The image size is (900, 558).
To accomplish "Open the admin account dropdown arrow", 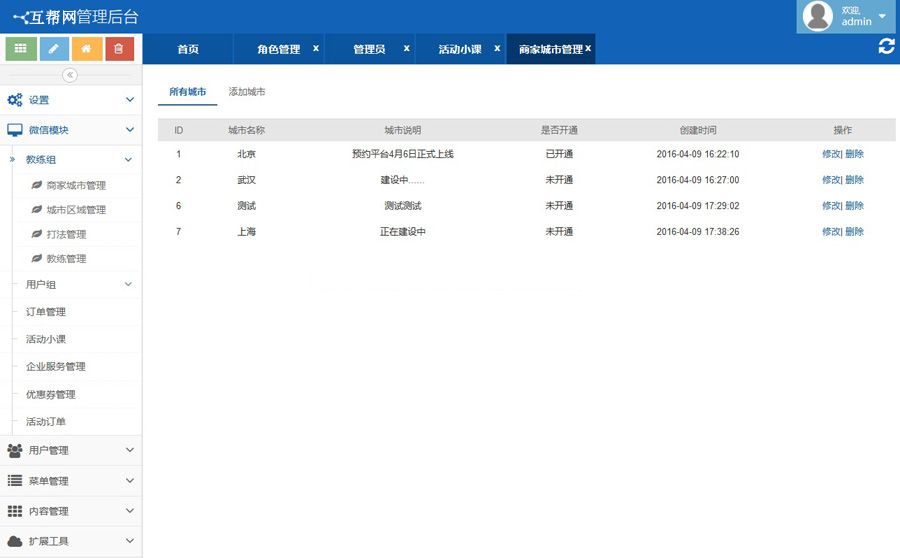I will click(x=882, y=16).
